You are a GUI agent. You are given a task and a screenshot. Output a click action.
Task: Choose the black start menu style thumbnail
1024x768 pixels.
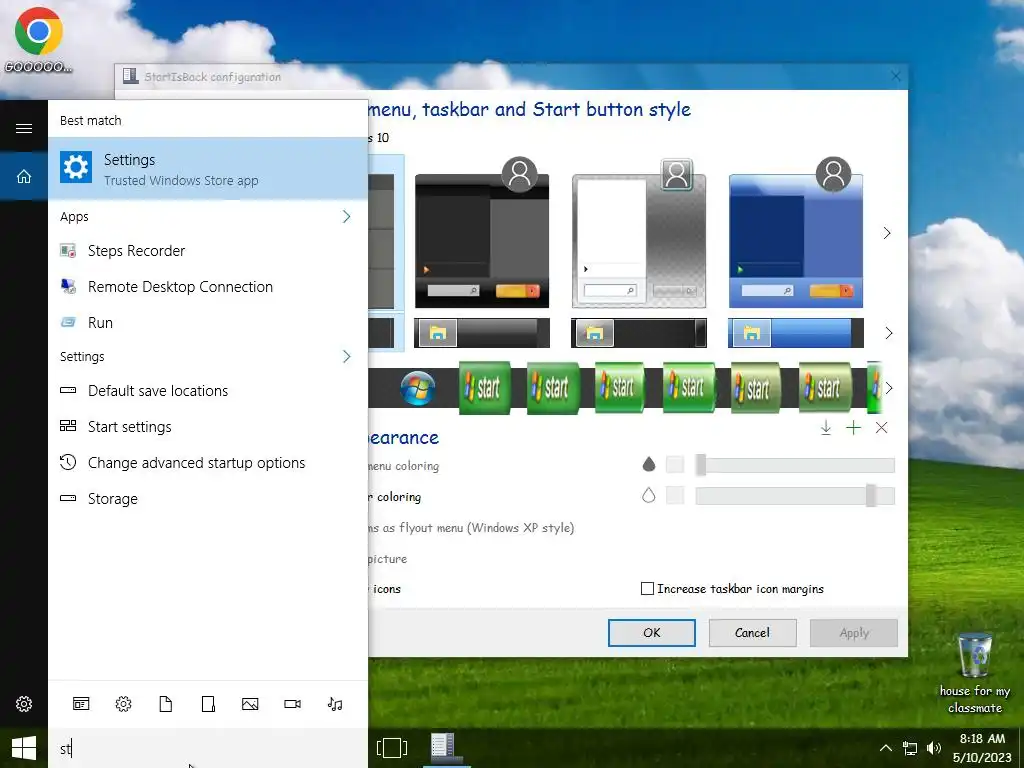pos(482,233)
